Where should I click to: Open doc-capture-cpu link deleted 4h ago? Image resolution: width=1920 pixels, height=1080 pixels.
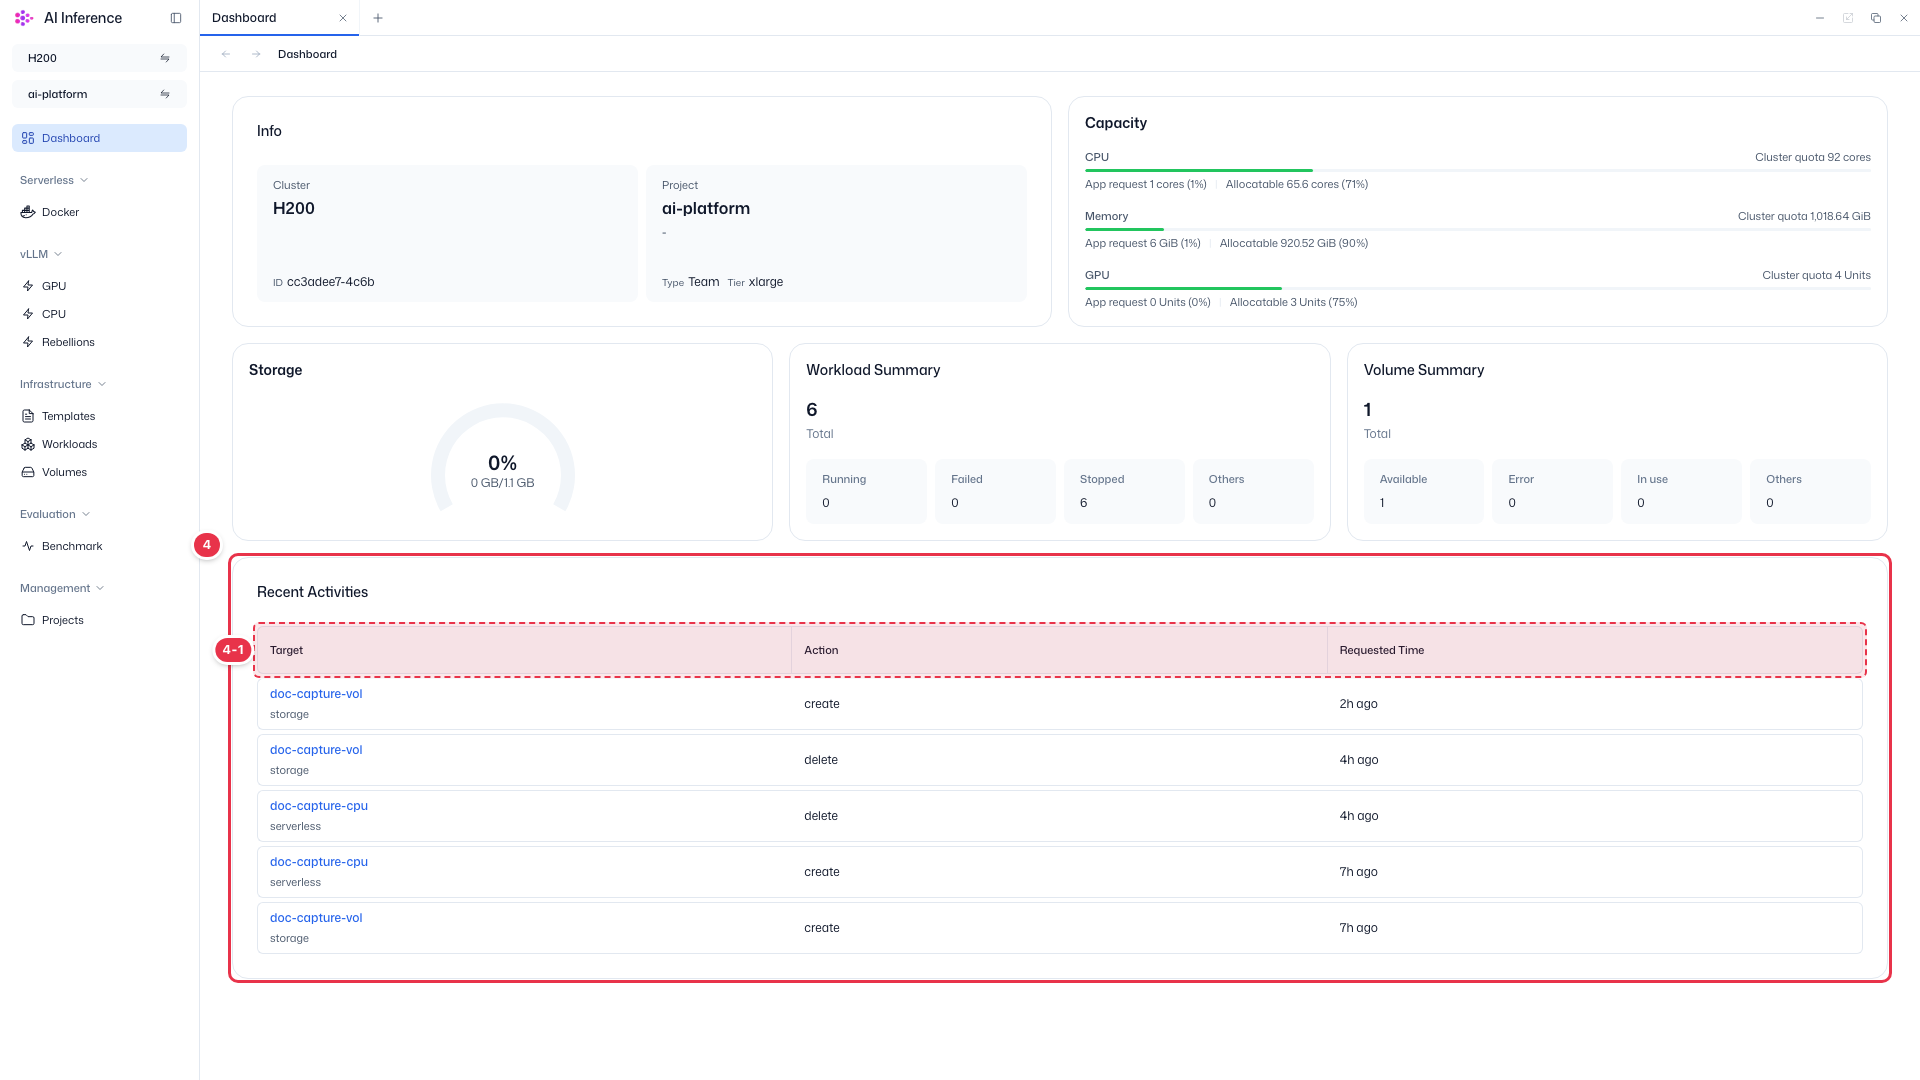[319, 806]
